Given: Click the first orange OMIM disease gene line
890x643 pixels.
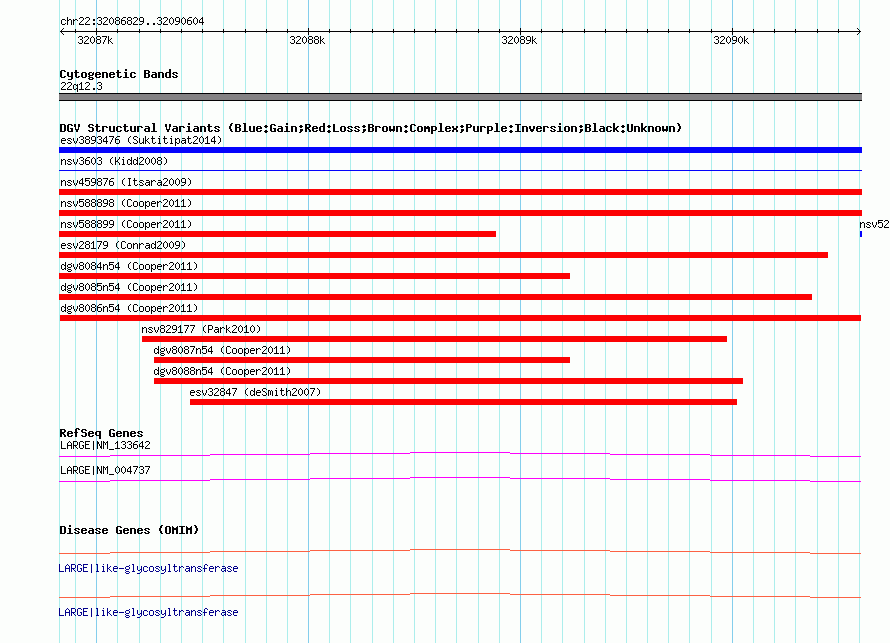Looking at the screenshot, I should [x=460, y=552].
